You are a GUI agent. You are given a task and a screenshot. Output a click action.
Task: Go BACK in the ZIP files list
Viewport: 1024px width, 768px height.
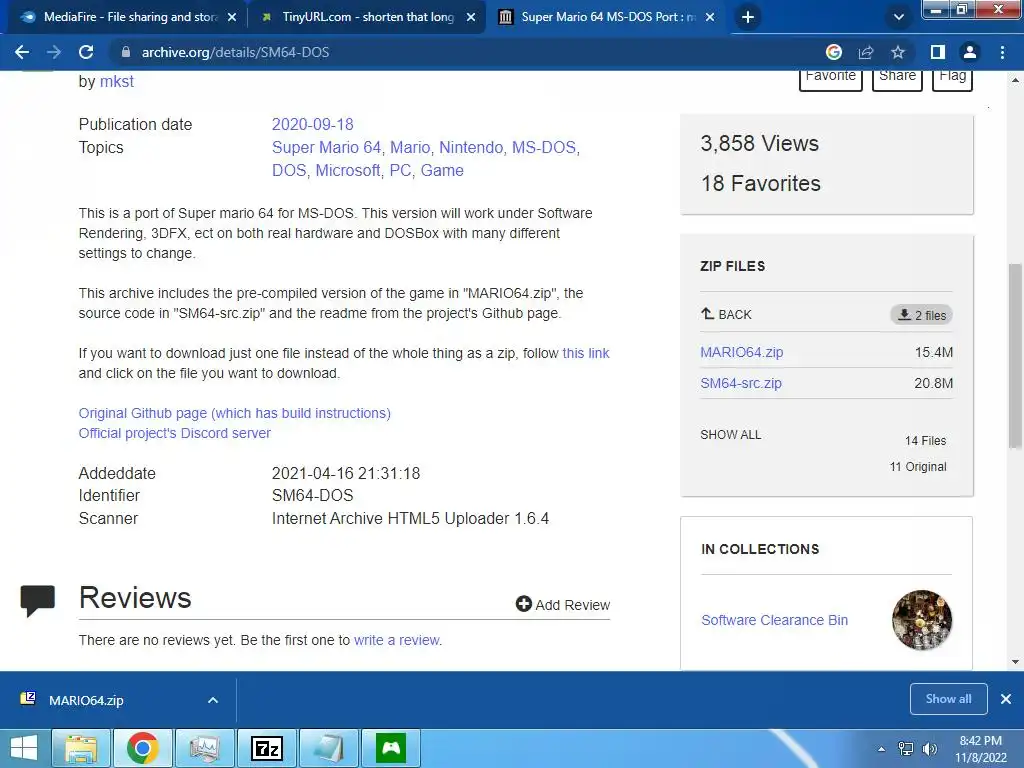[726, 315]
